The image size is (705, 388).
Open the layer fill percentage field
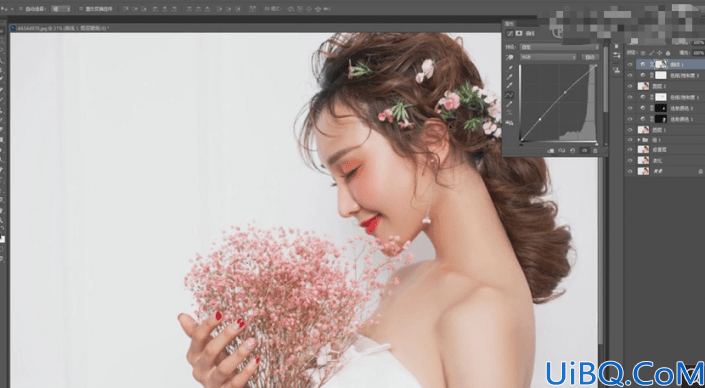pos(699,53)
